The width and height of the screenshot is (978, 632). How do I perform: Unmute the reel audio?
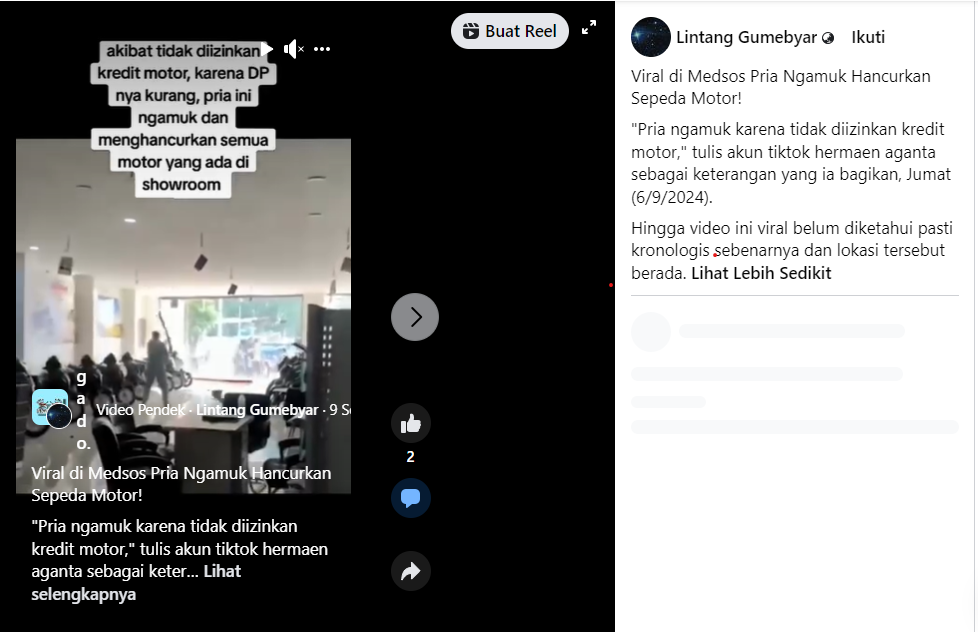pyautogui.click(x=293, y=49)
